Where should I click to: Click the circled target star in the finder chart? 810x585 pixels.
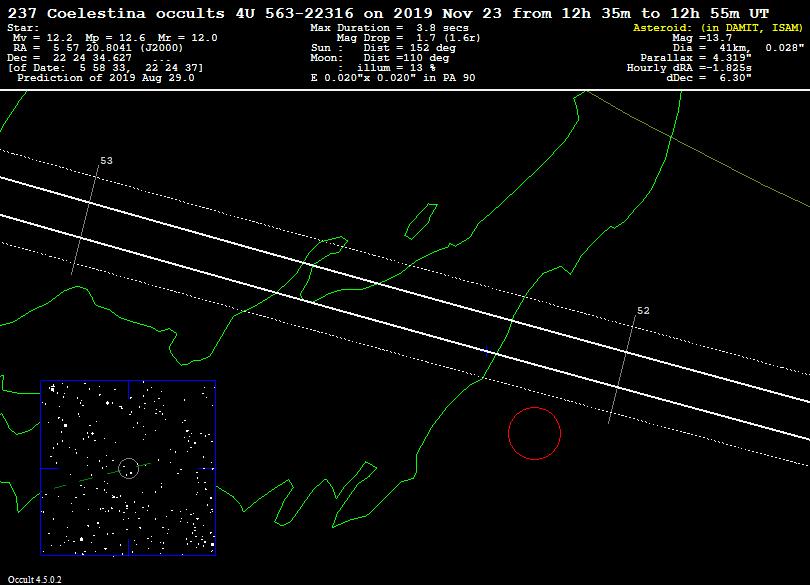coord(129,468)
